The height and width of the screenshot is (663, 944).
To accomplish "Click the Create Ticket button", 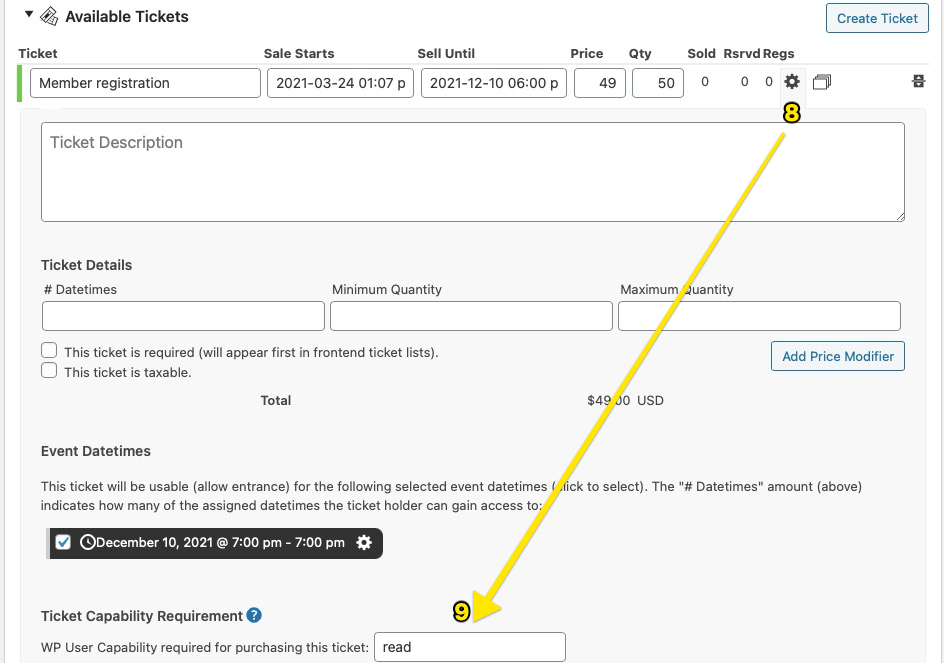I will tap(877, 18).
